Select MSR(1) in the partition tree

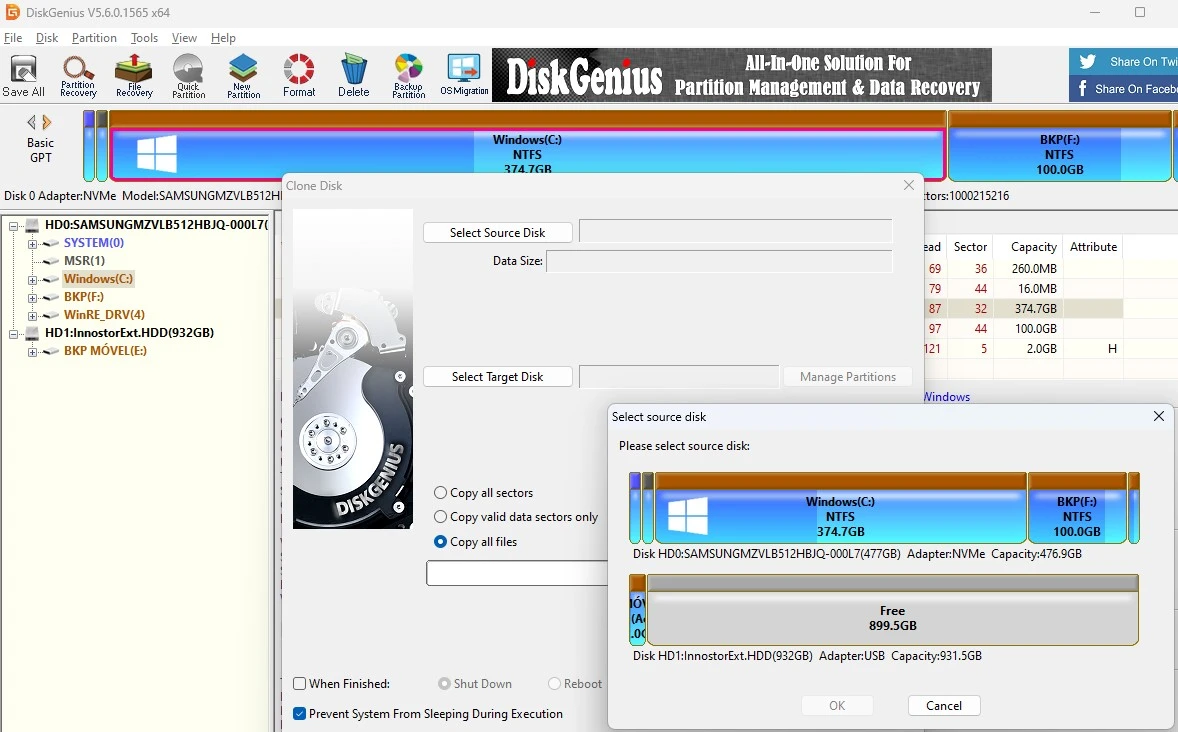point(84,261)
